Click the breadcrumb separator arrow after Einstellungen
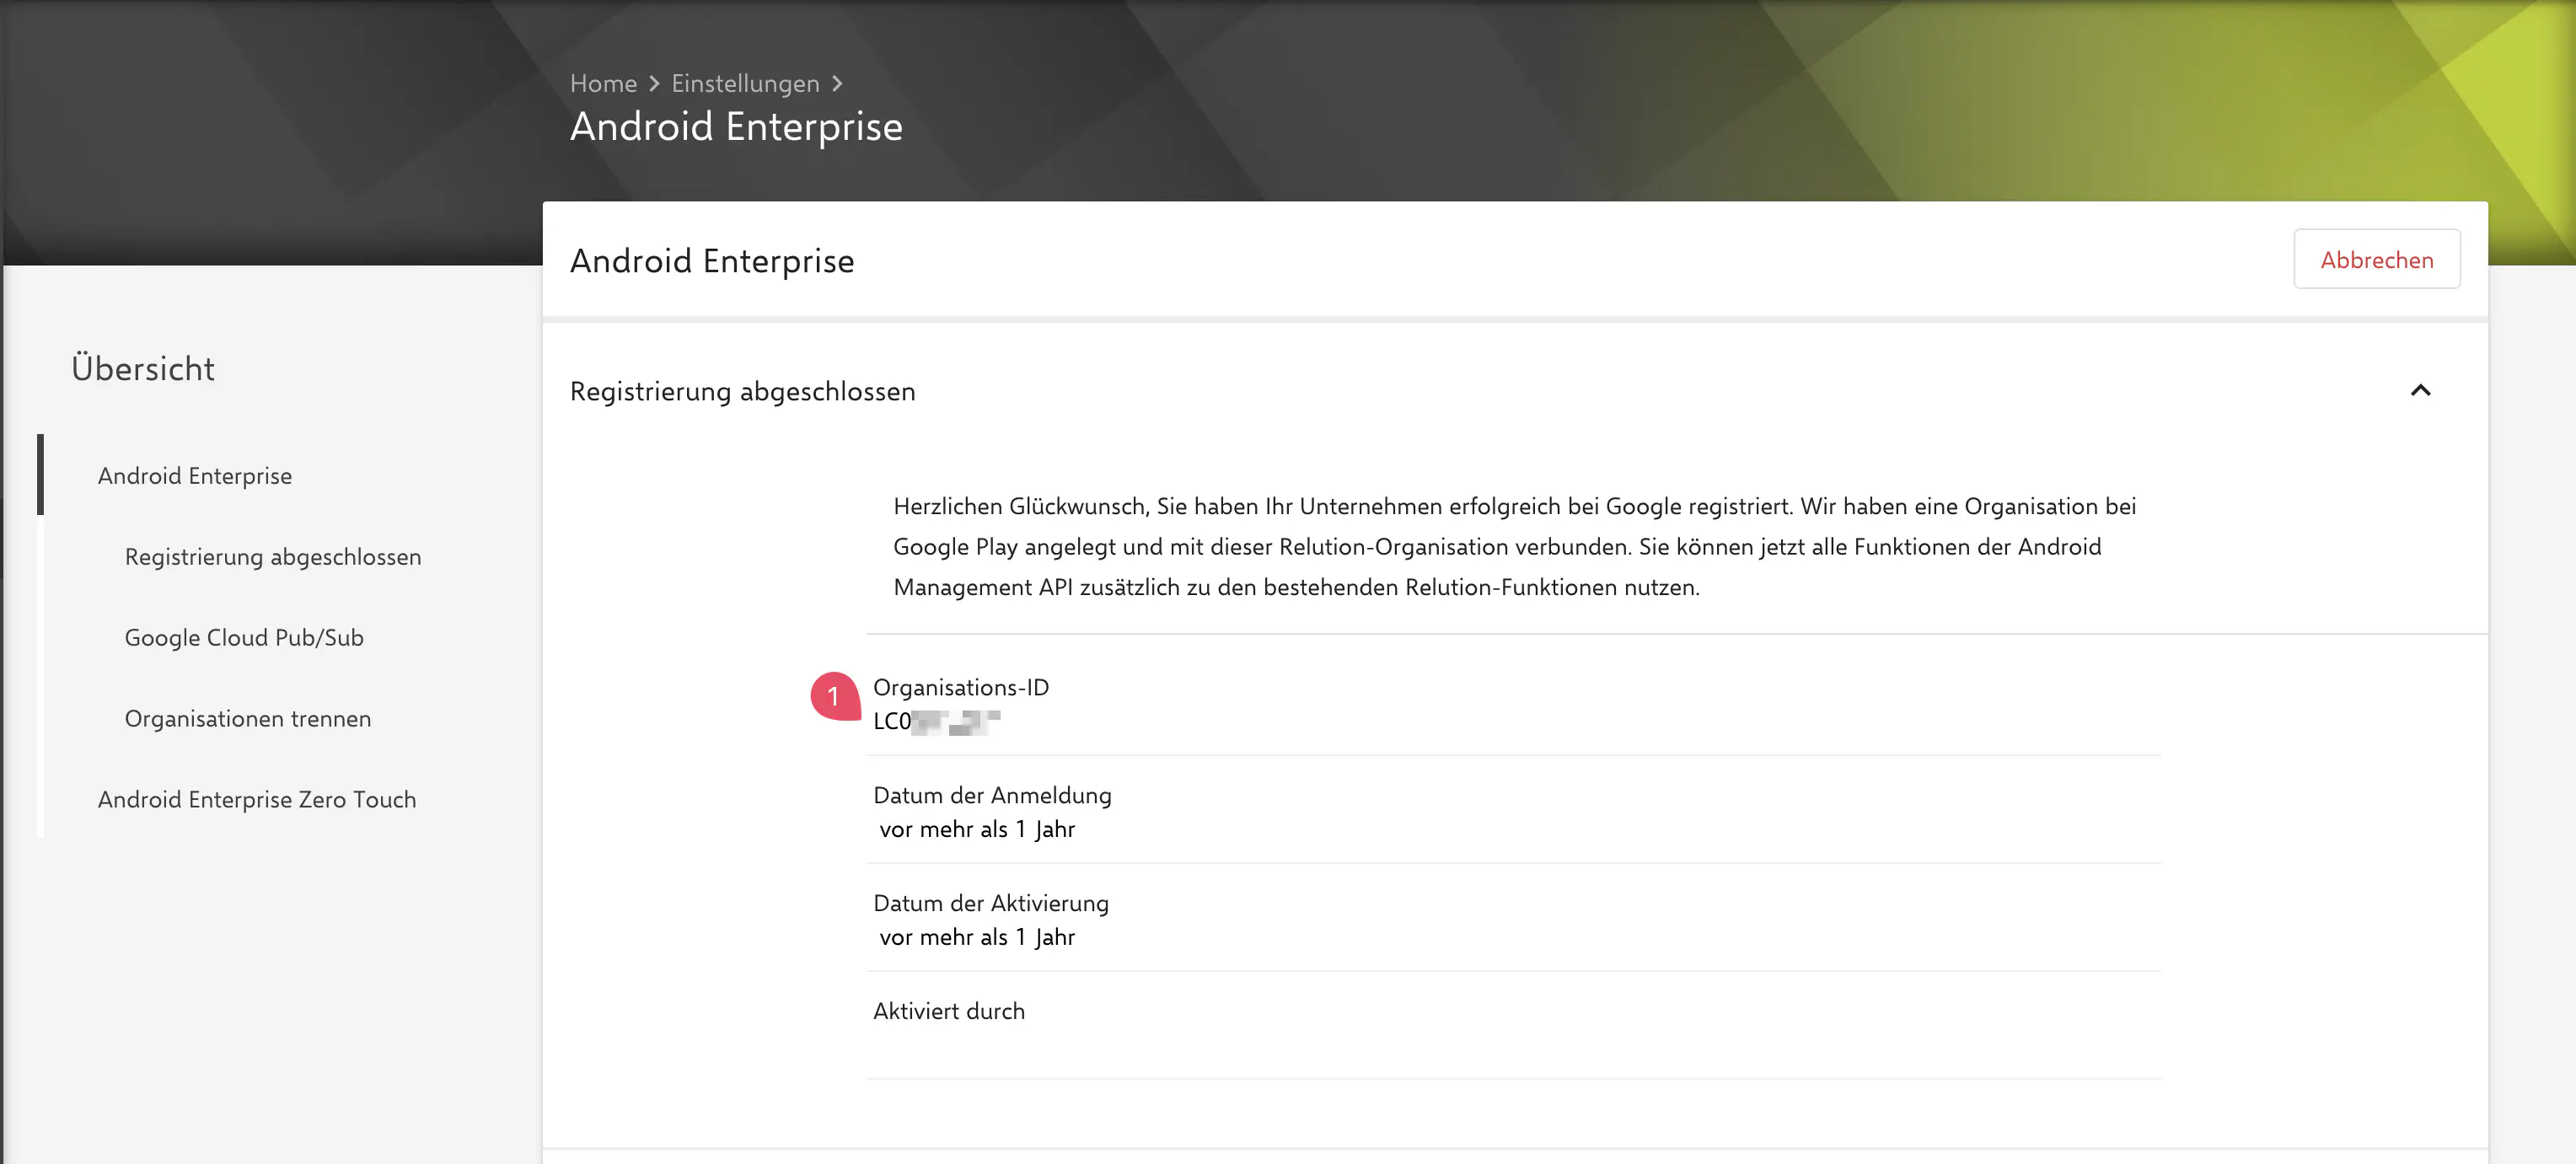The width and height of the screenshot is (2576, 1164). click(838, 83)
